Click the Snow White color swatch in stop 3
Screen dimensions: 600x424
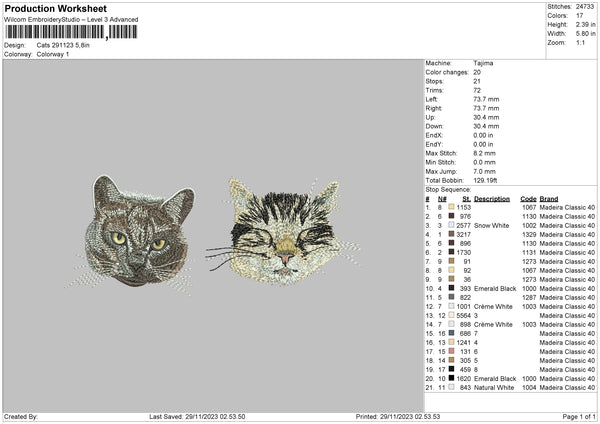click(x=453, y=226)
